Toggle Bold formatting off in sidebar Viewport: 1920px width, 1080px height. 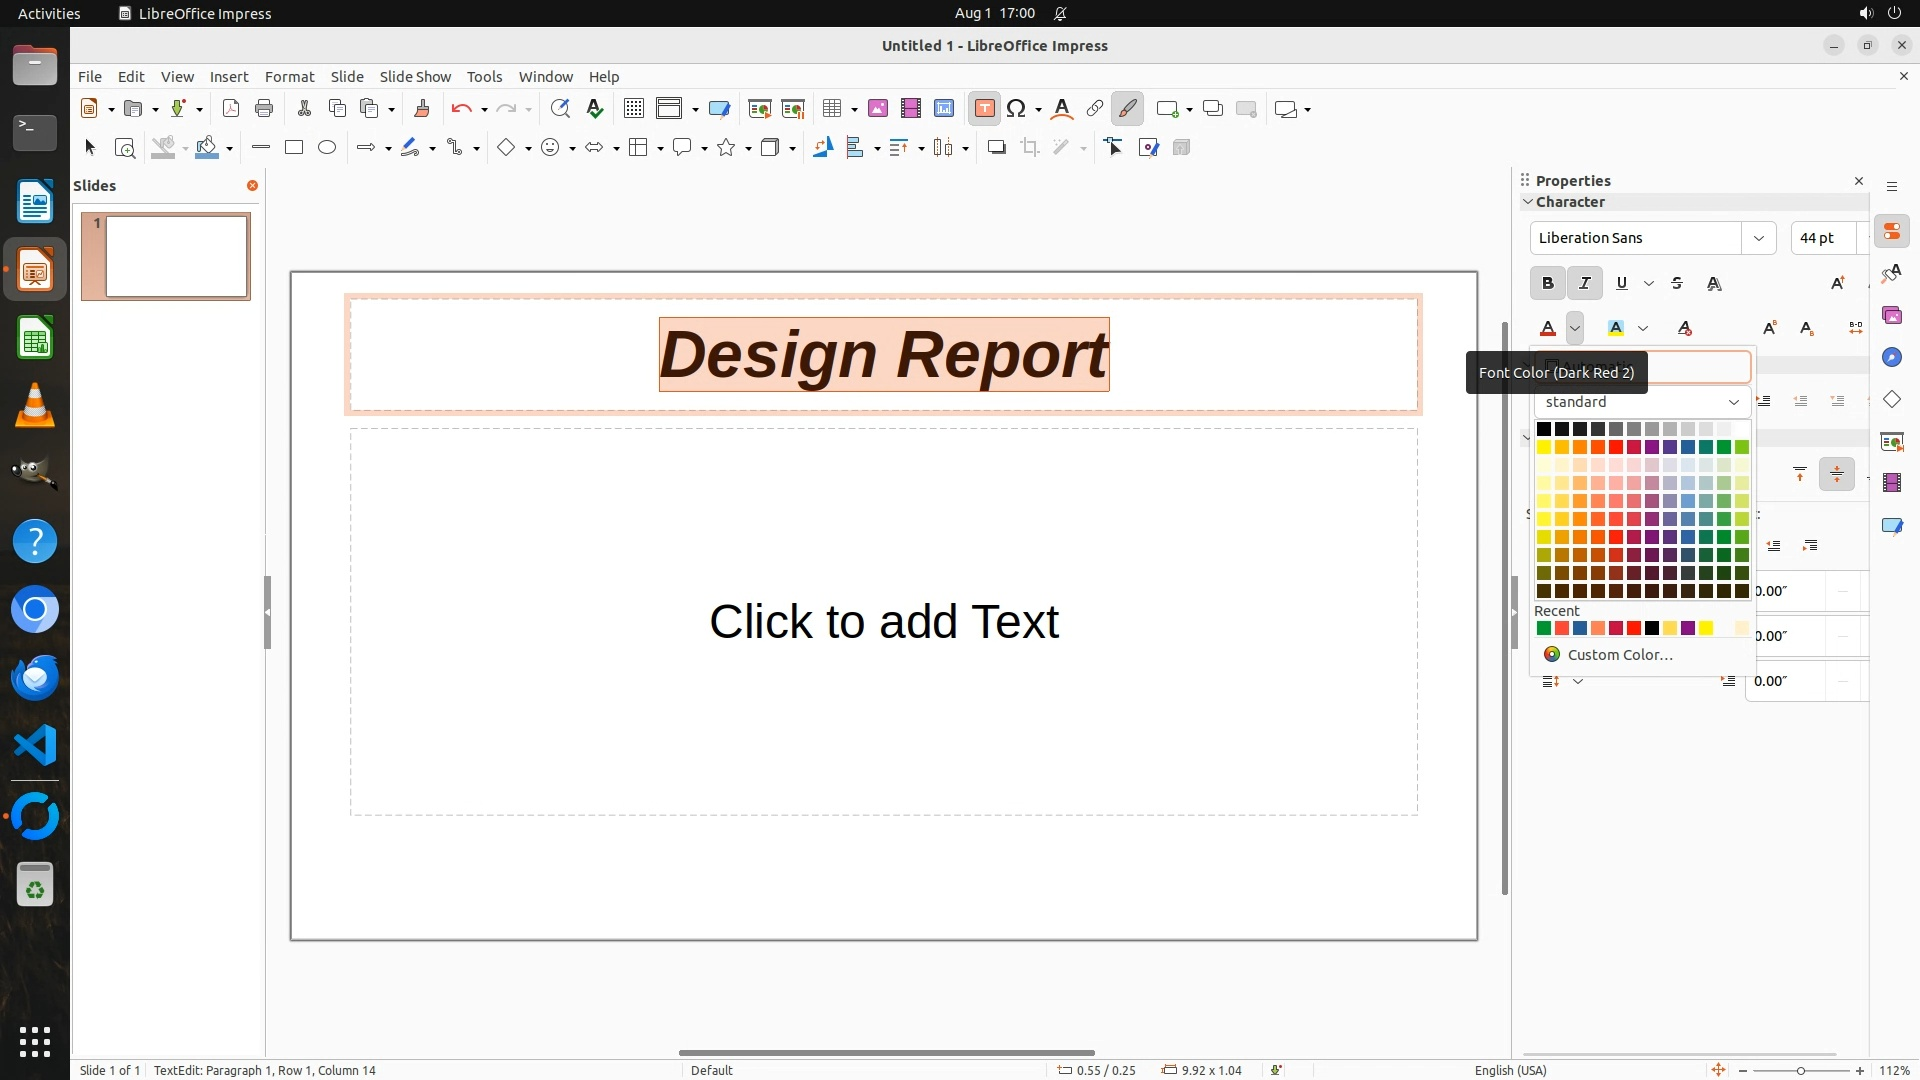click(1548, 284)
